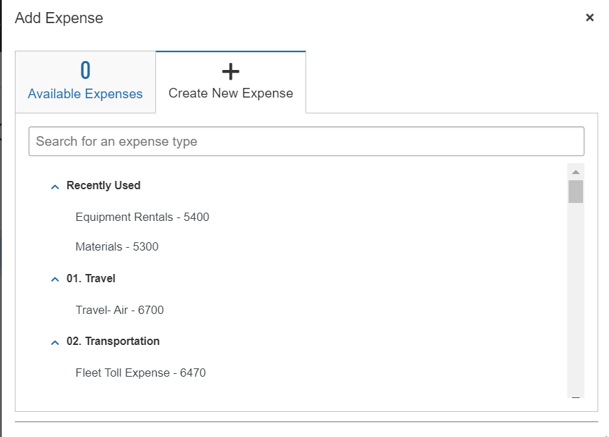Close the Add Expense dialog
Viewport: 609px width, 437px height.
point(590,17)
